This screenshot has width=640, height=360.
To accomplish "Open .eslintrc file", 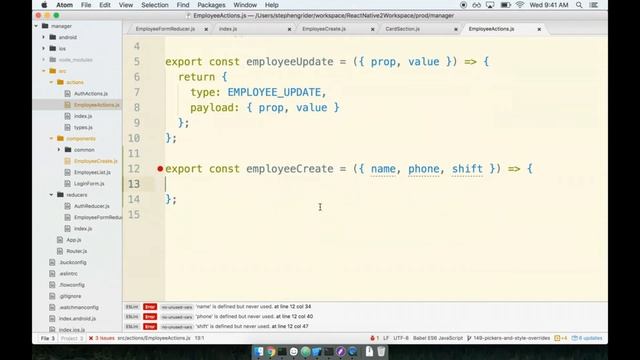I will pyautogui.click(x=68, y=273).
